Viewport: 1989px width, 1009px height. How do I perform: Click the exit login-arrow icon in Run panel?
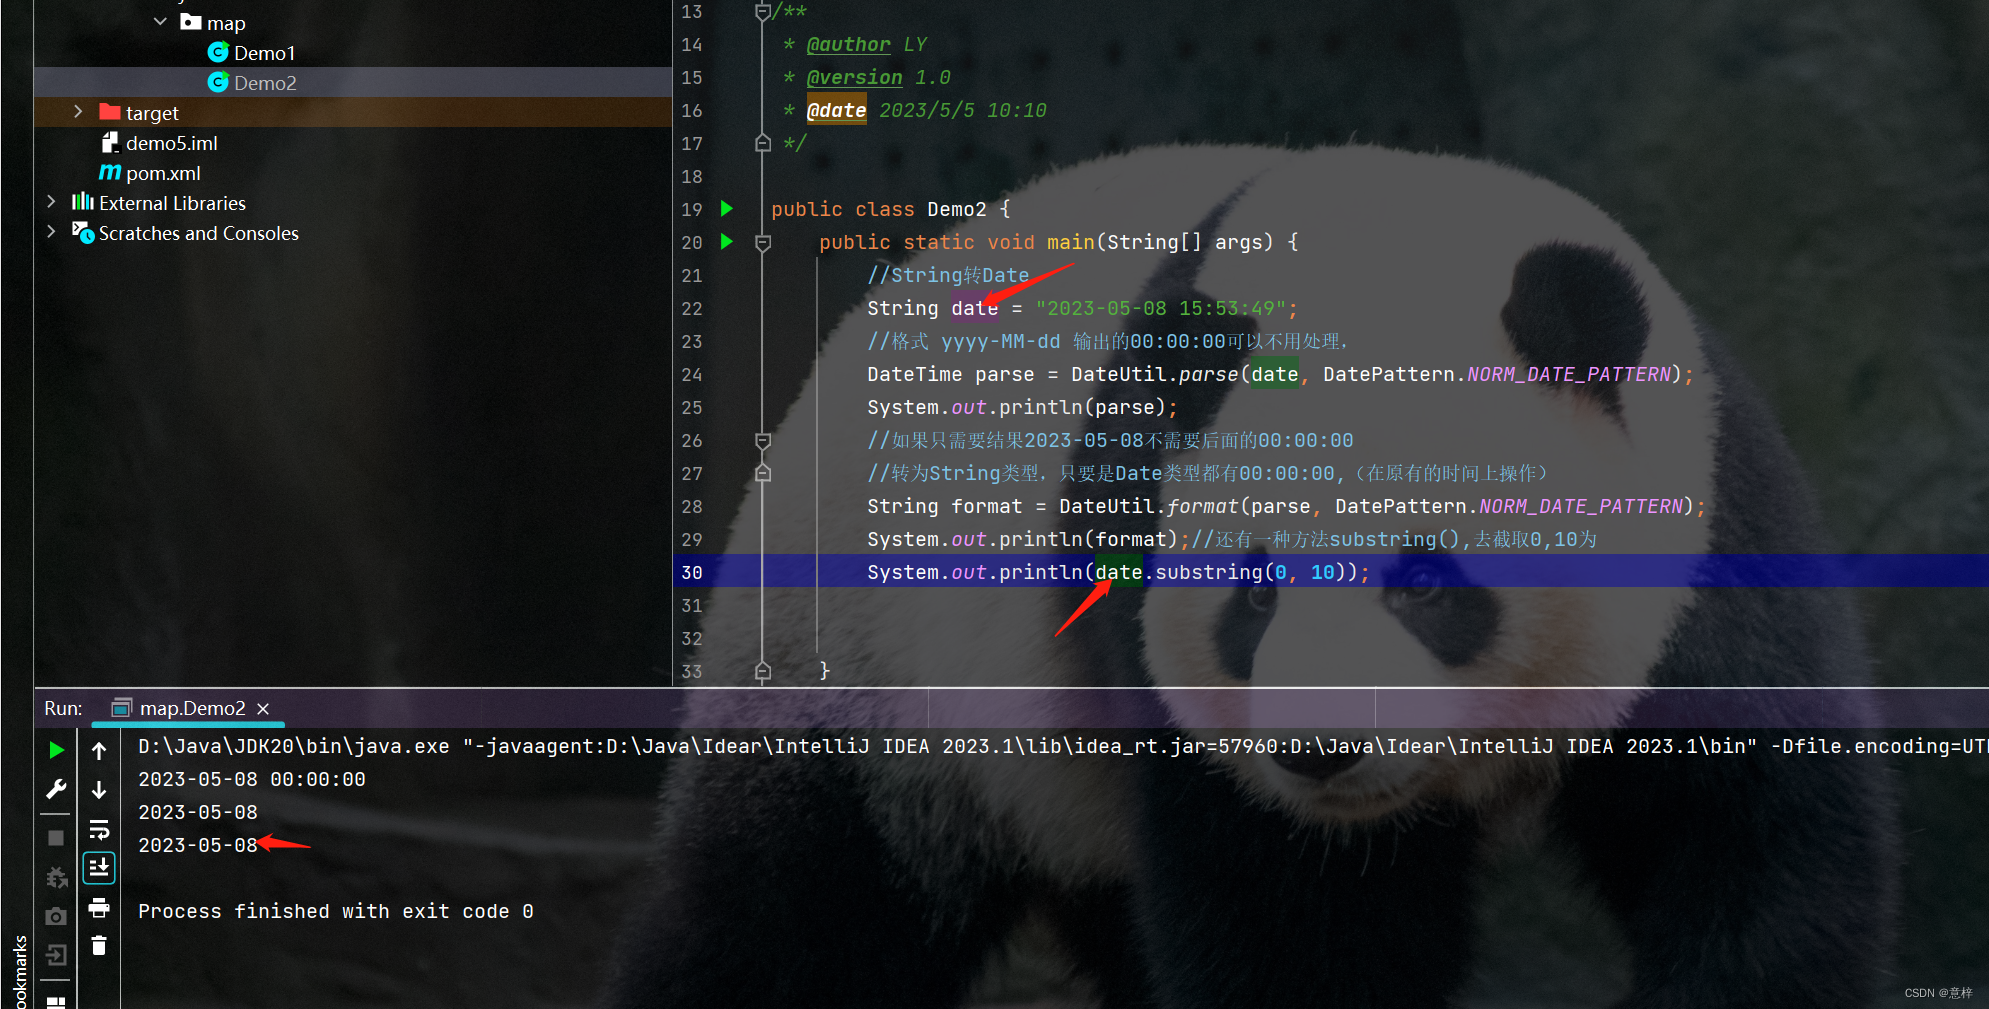click(x=57, y=955)
